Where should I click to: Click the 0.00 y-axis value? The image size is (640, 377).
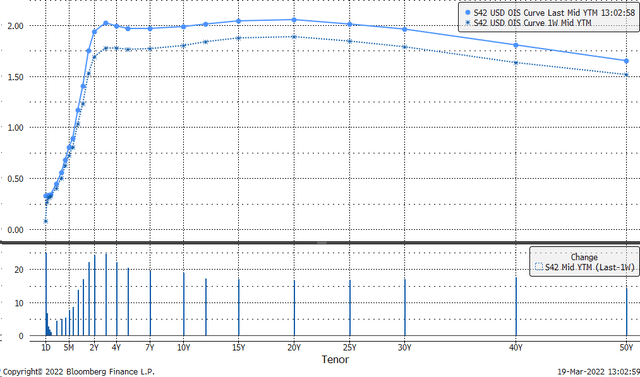pos(16,230)
